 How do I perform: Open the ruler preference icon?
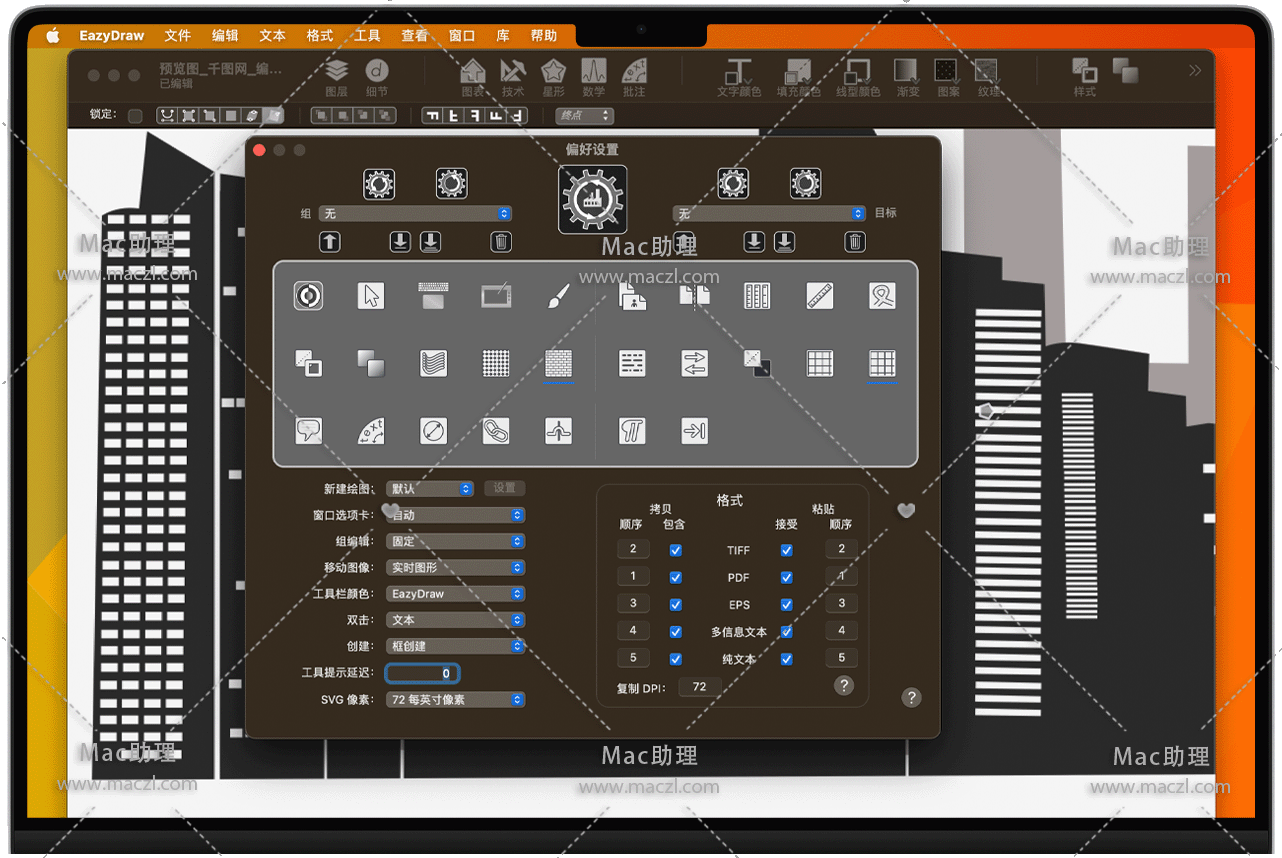coord(820,296)
